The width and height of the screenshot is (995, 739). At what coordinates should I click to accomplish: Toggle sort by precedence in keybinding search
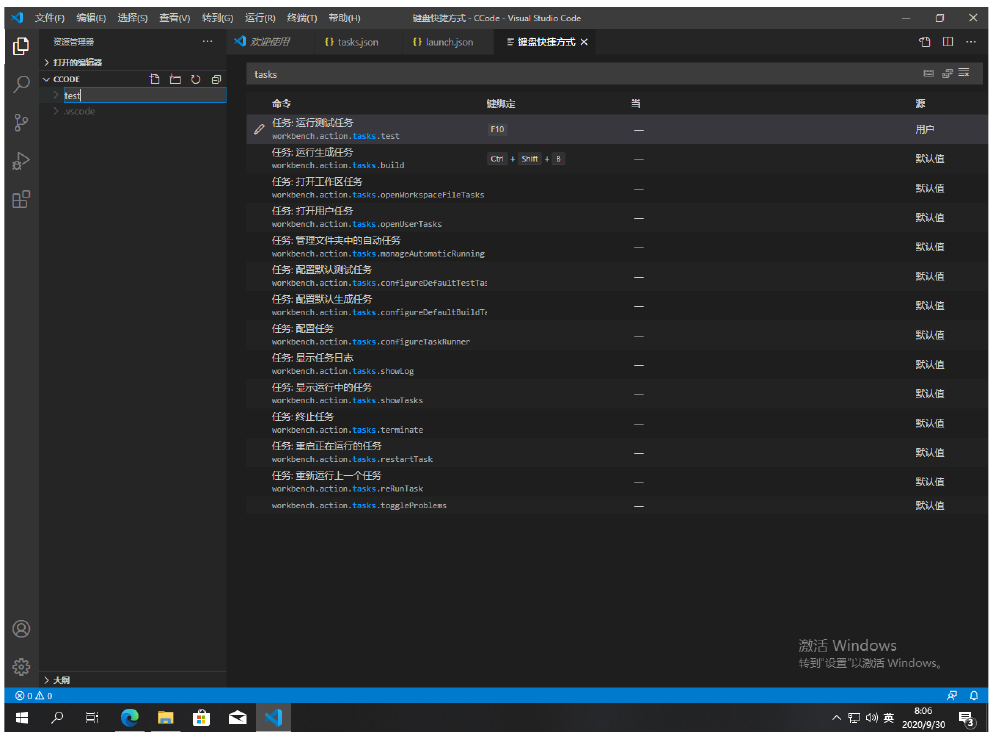(946, 74)
